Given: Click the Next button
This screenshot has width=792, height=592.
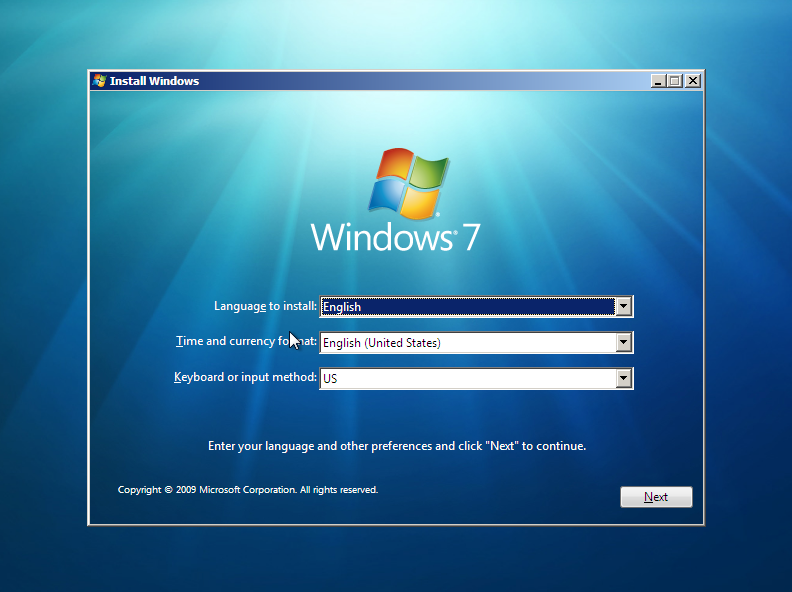Looking at the screenshot, I should [x=656, y=497].
